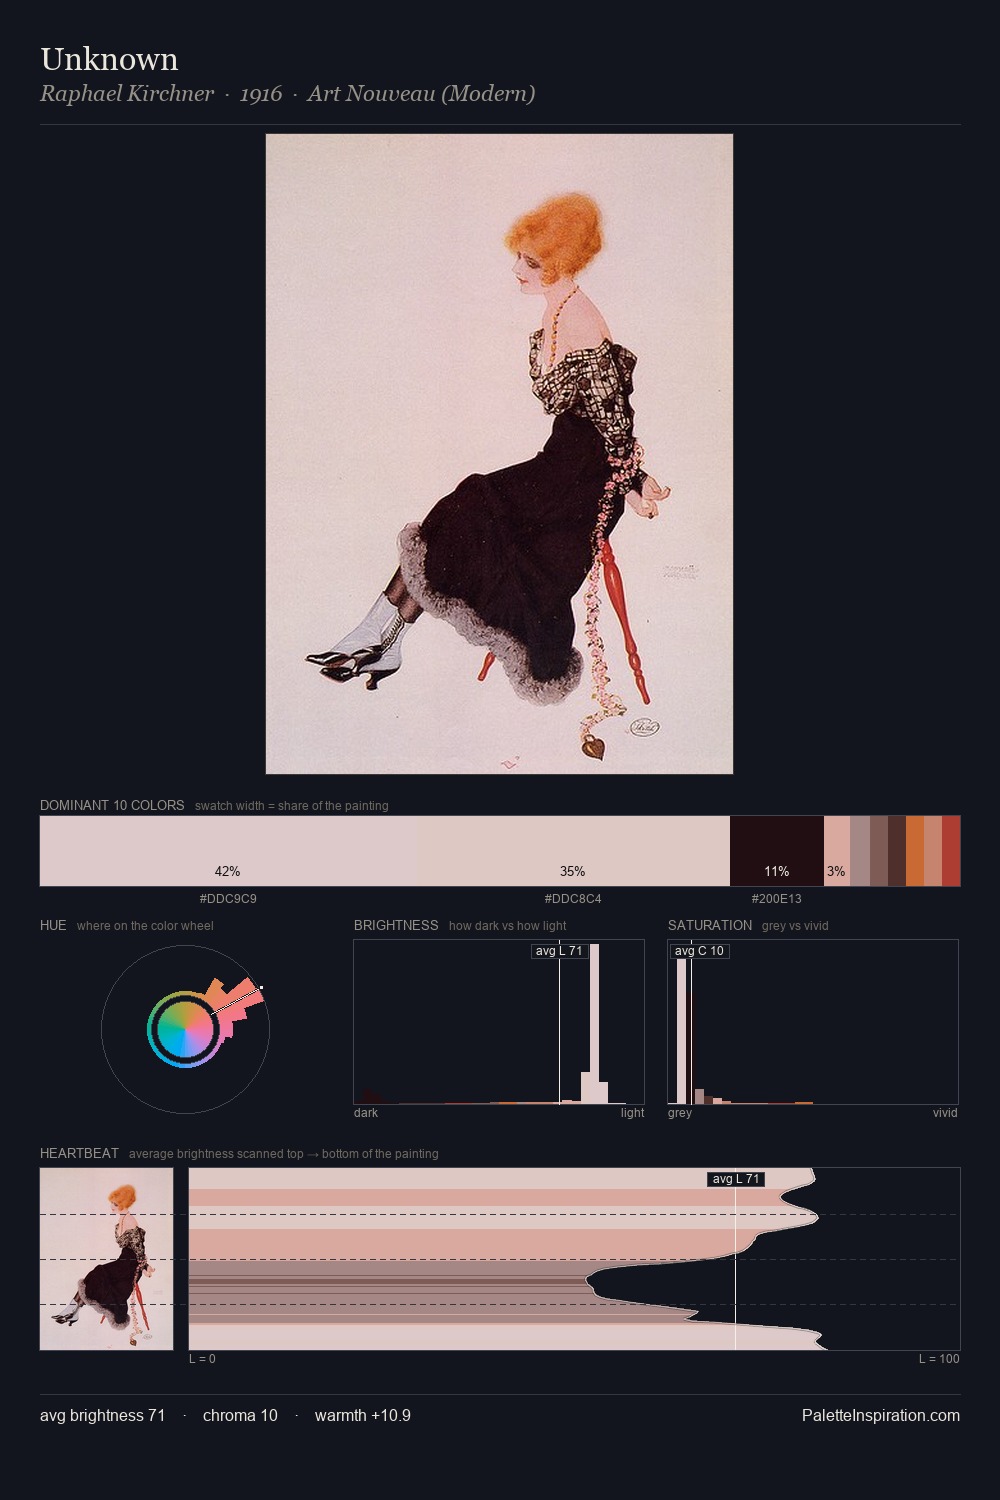Click footer stat "avg brightness 71"
The image size is (1000, 1500).
(x=103, y=1415)
